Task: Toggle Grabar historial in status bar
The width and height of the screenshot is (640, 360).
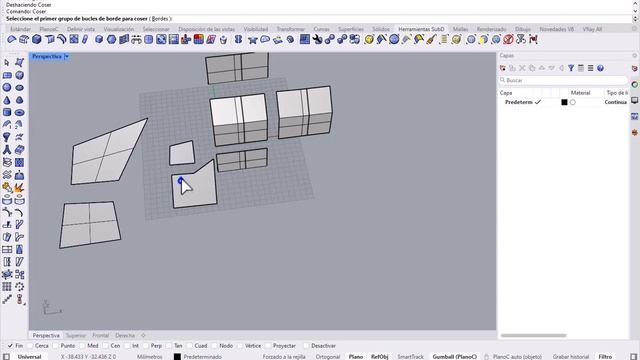Action: pos(571,356)
